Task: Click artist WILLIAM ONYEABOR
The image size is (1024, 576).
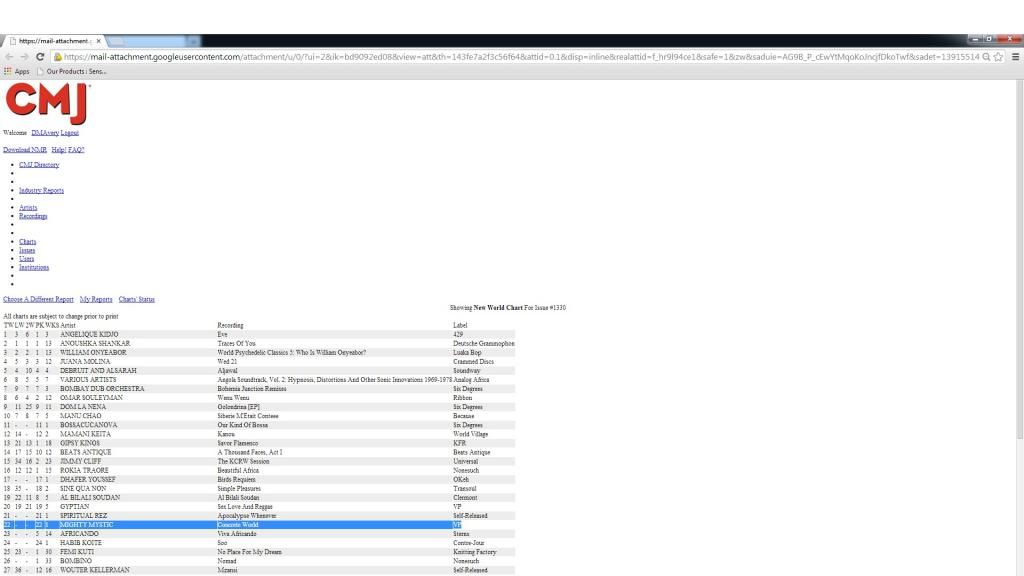Action: click(x=93, y=353)
